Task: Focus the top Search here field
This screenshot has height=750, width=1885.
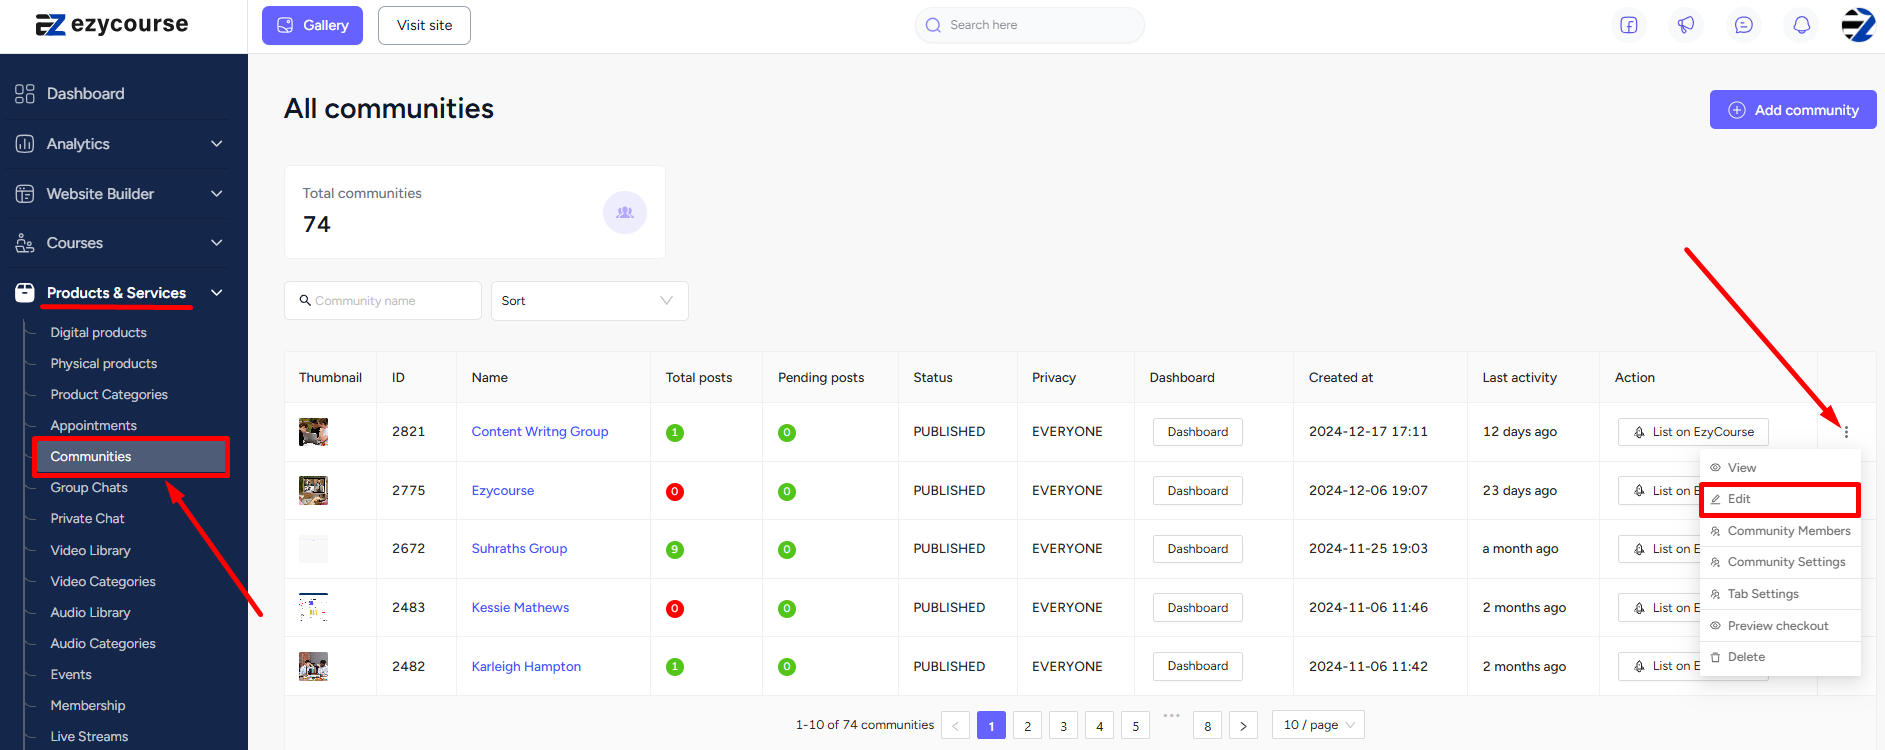Action: (1030, 25)
